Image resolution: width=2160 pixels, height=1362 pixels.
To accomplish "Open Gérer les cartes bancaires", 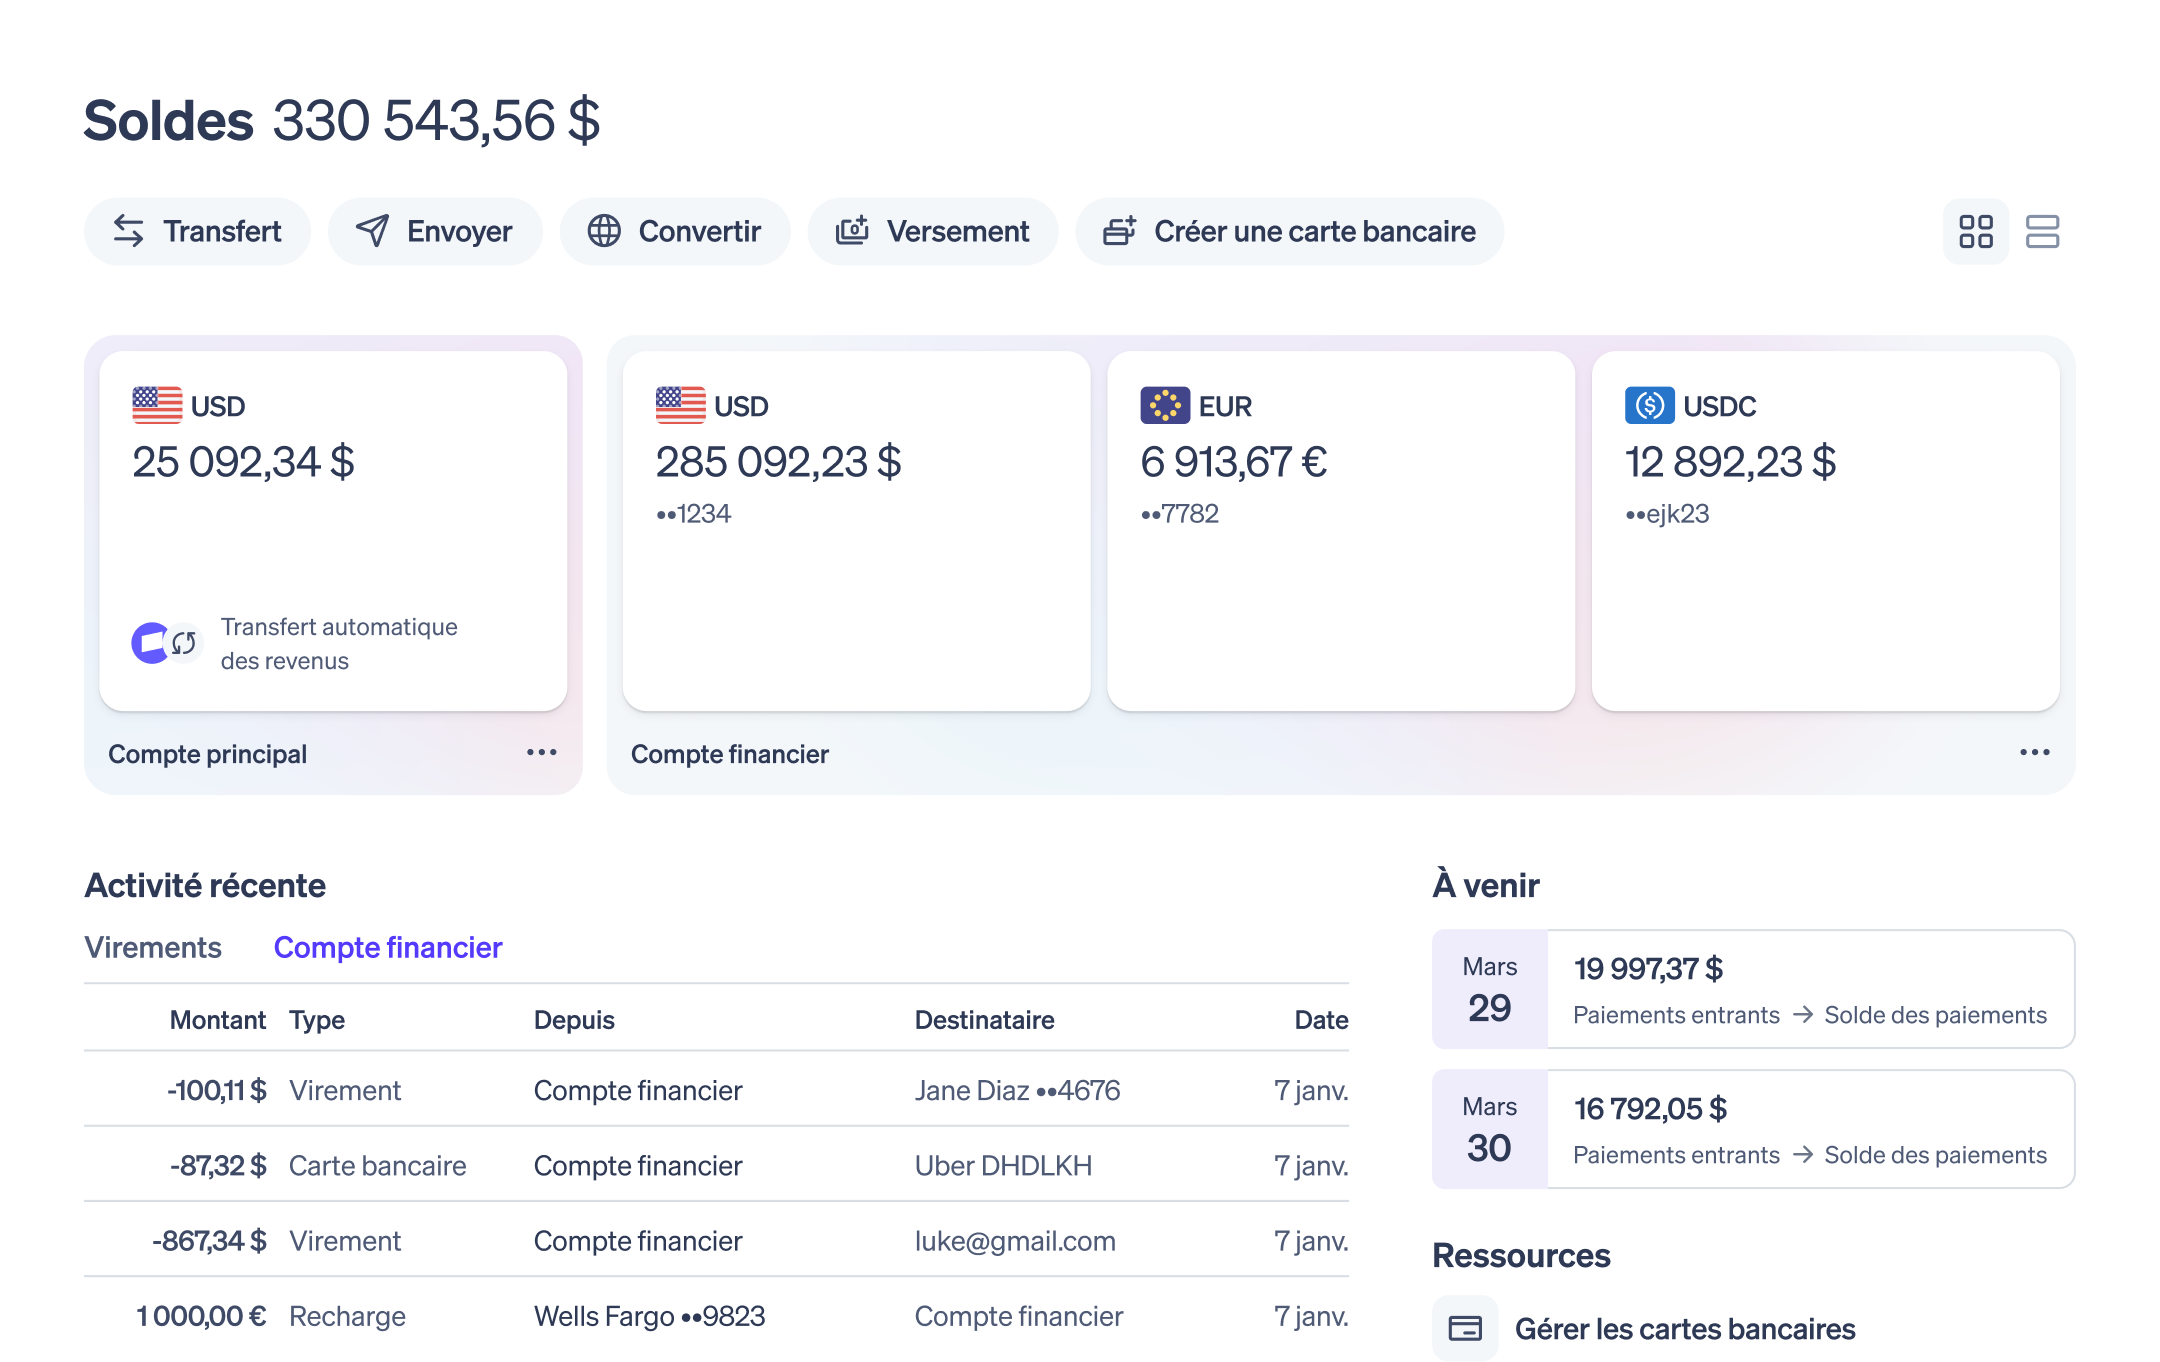I will pos(1683,1328).
